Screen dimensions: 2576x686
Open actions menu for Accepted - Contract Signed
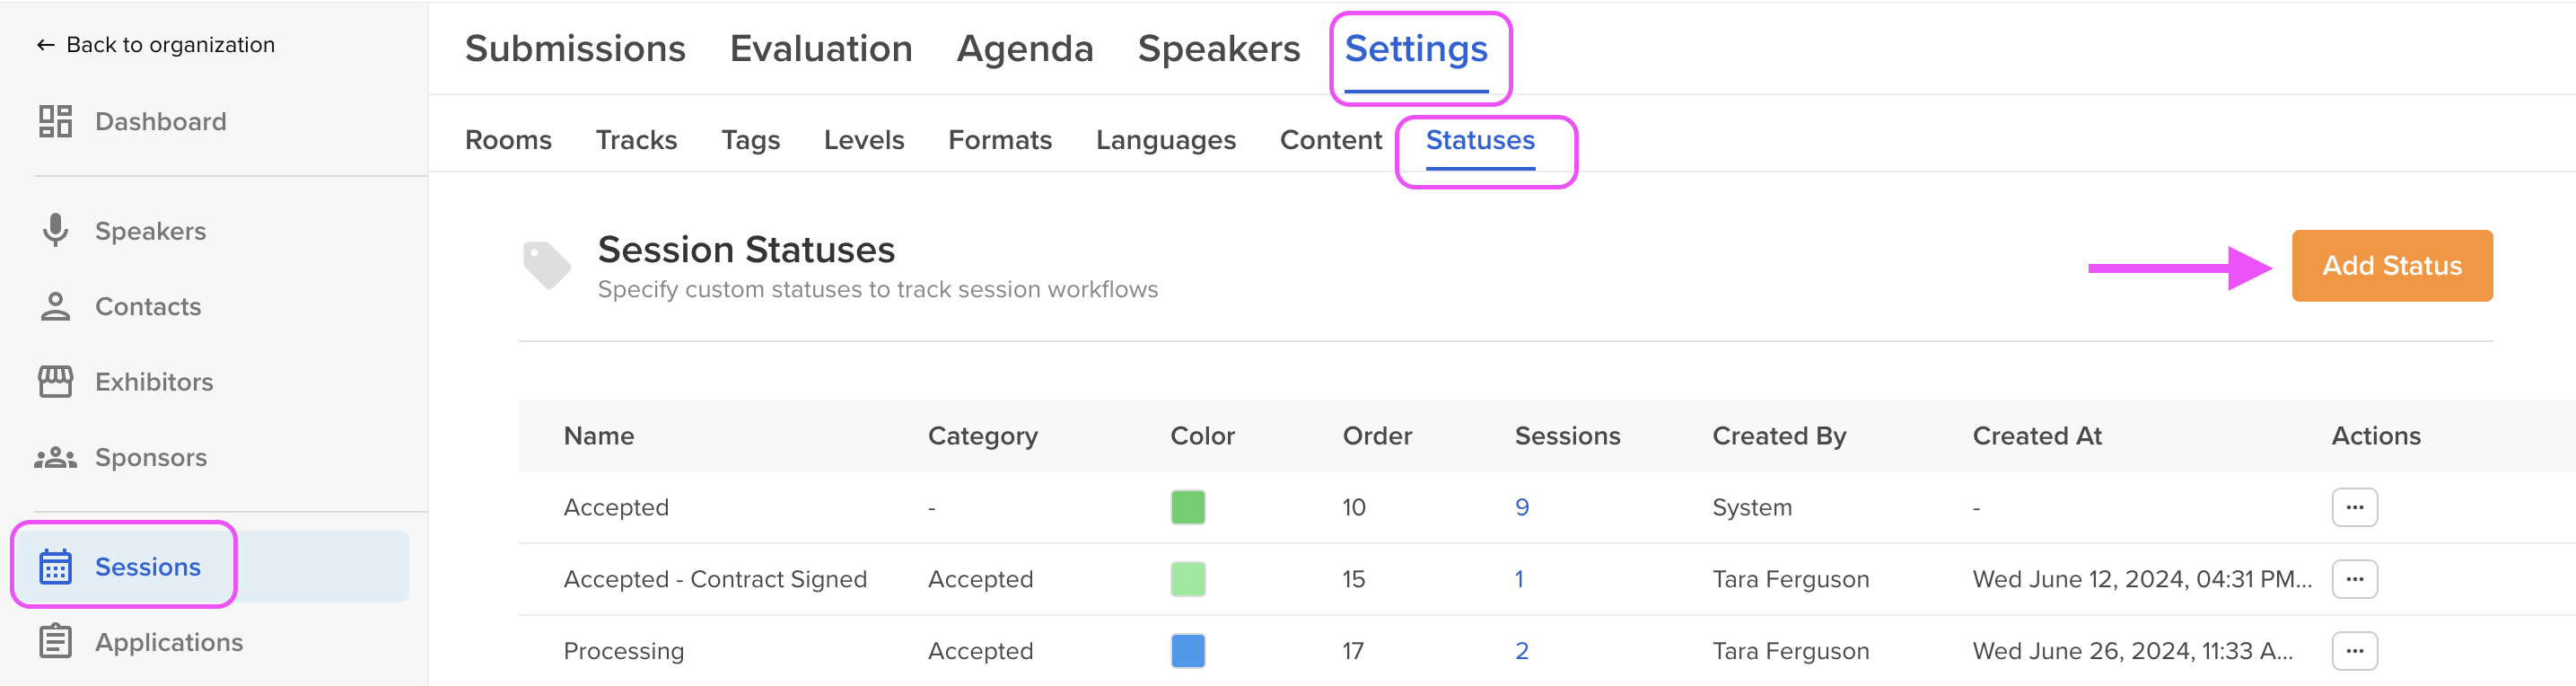click(2354, 579)
